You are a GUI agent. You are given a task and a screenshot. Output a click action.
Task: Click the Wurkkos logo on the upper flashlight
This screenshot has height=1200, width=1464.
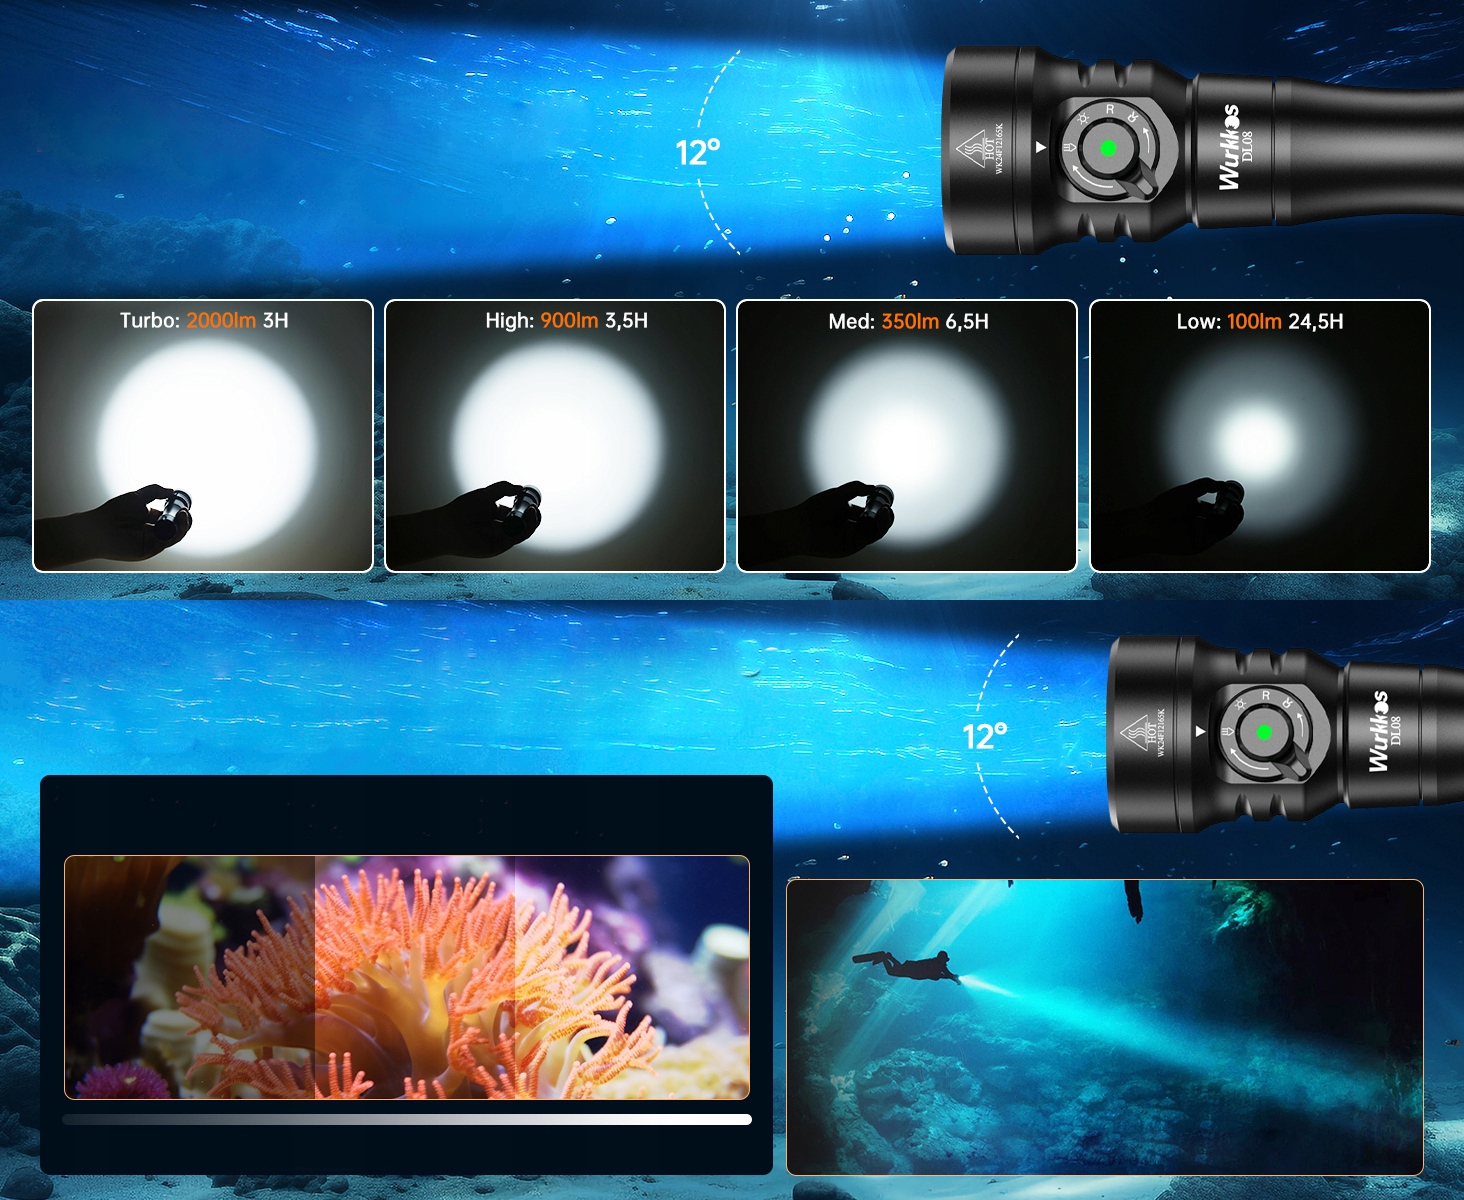[x=1229, y=147]
